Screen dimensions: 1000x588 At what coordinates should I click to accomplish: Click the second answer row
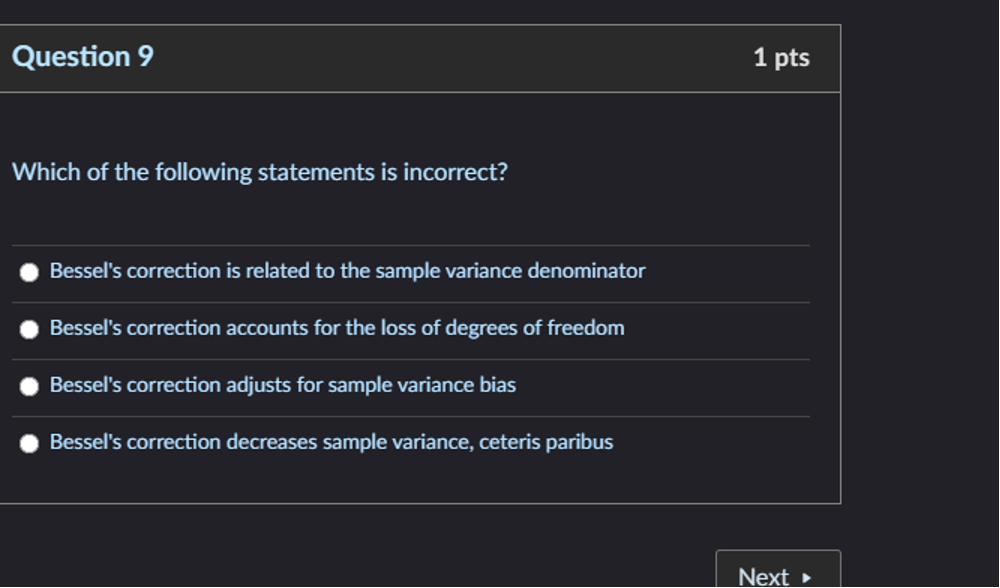pos(340,327)
